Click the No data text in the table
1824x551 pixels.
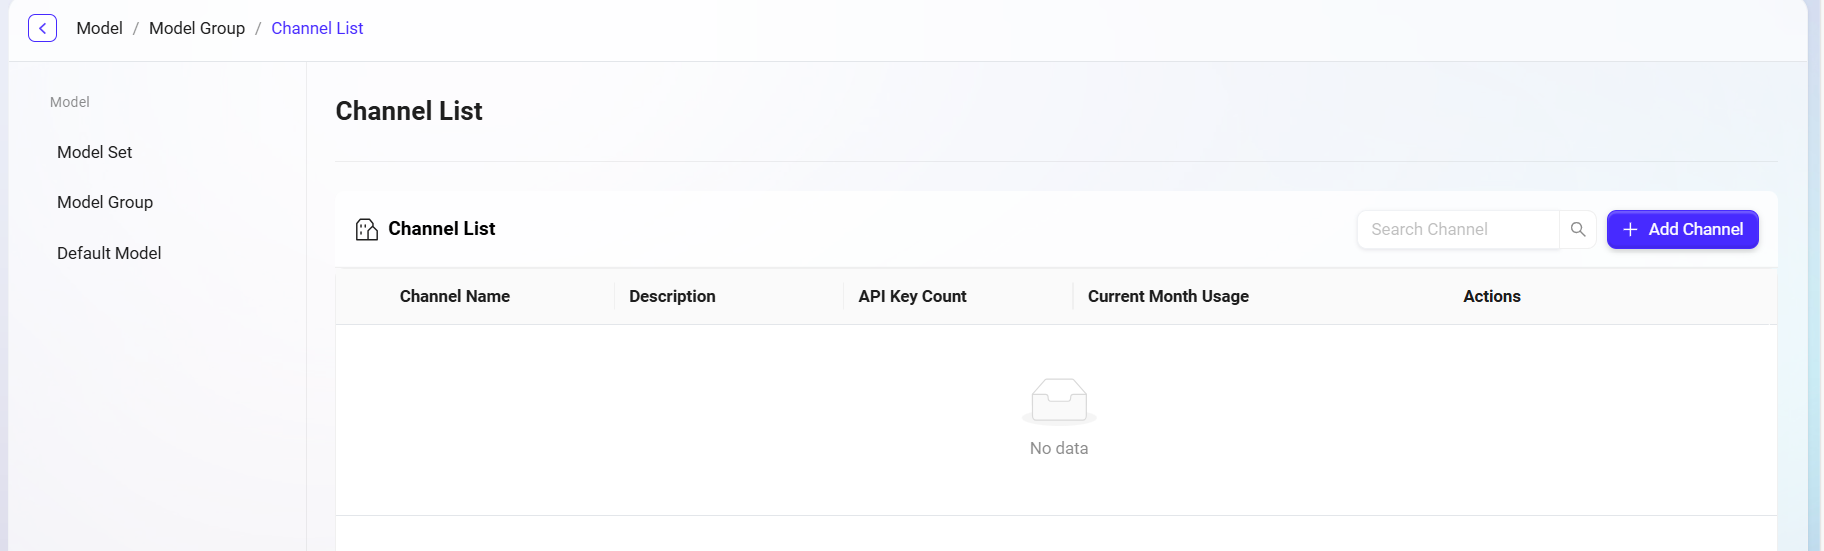(x=1059, y=448)
